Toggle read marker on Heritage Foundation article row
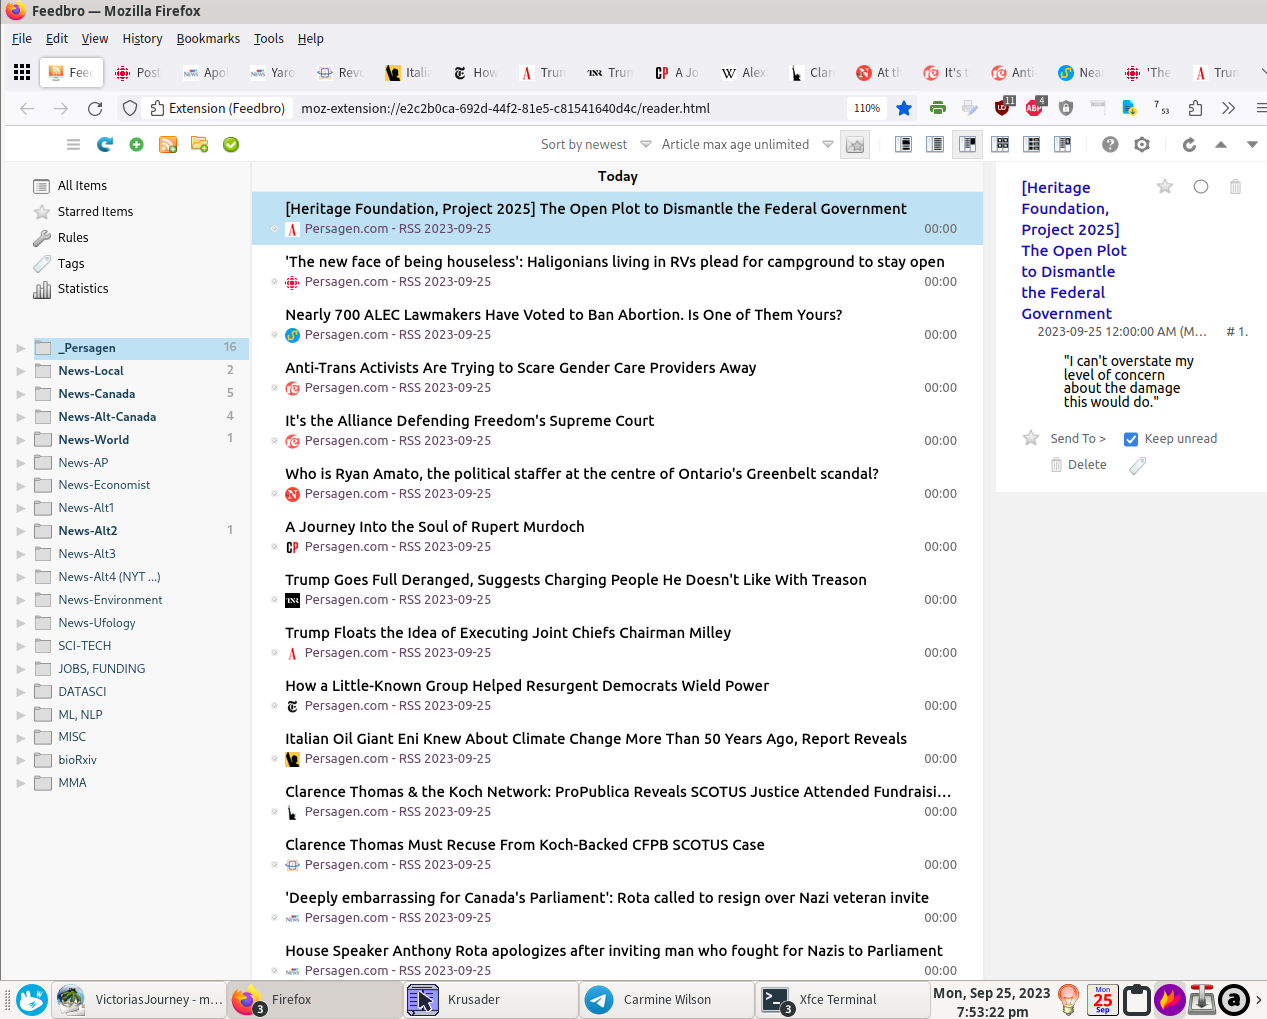The height and width of the screenshot is (1019, 1267). [275, 229]
